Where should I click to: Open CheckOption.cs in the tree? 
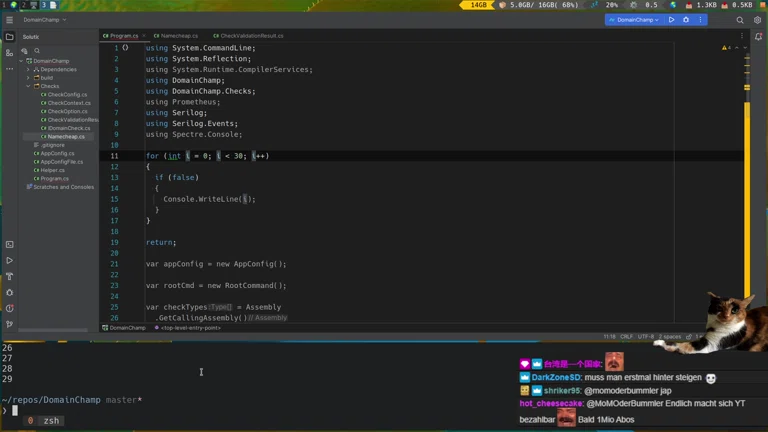(64, 111)
